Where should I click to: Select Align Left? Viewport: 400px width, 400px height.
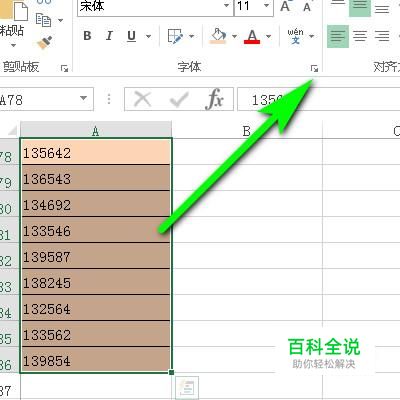(x=338, y=36)
